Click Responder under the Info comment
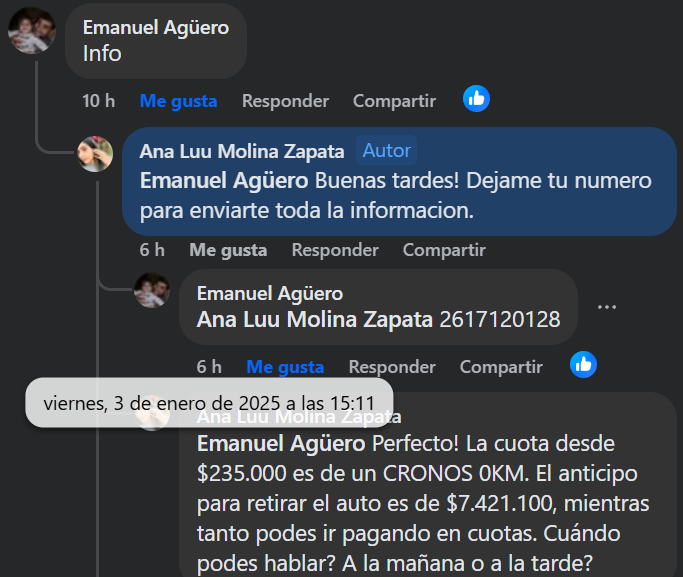This screenshot has height=577, width=683. [285, 101]
